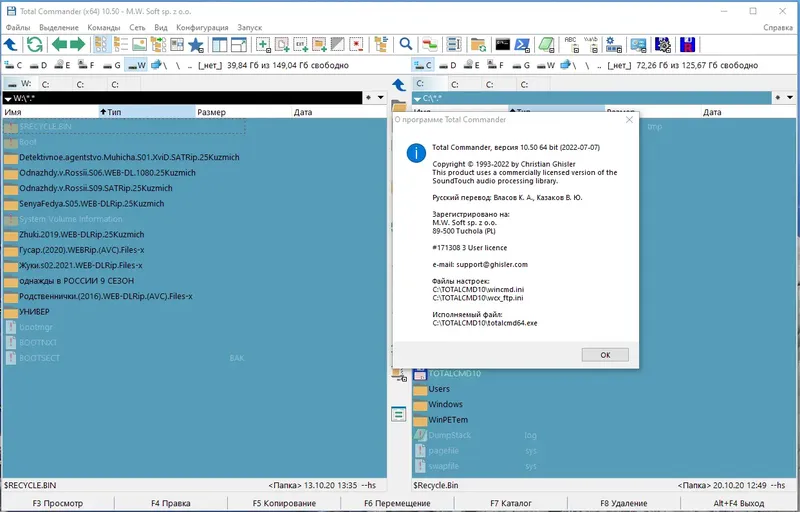
Task: Unselect files with red minus icon
Action: tap(357, 45)
